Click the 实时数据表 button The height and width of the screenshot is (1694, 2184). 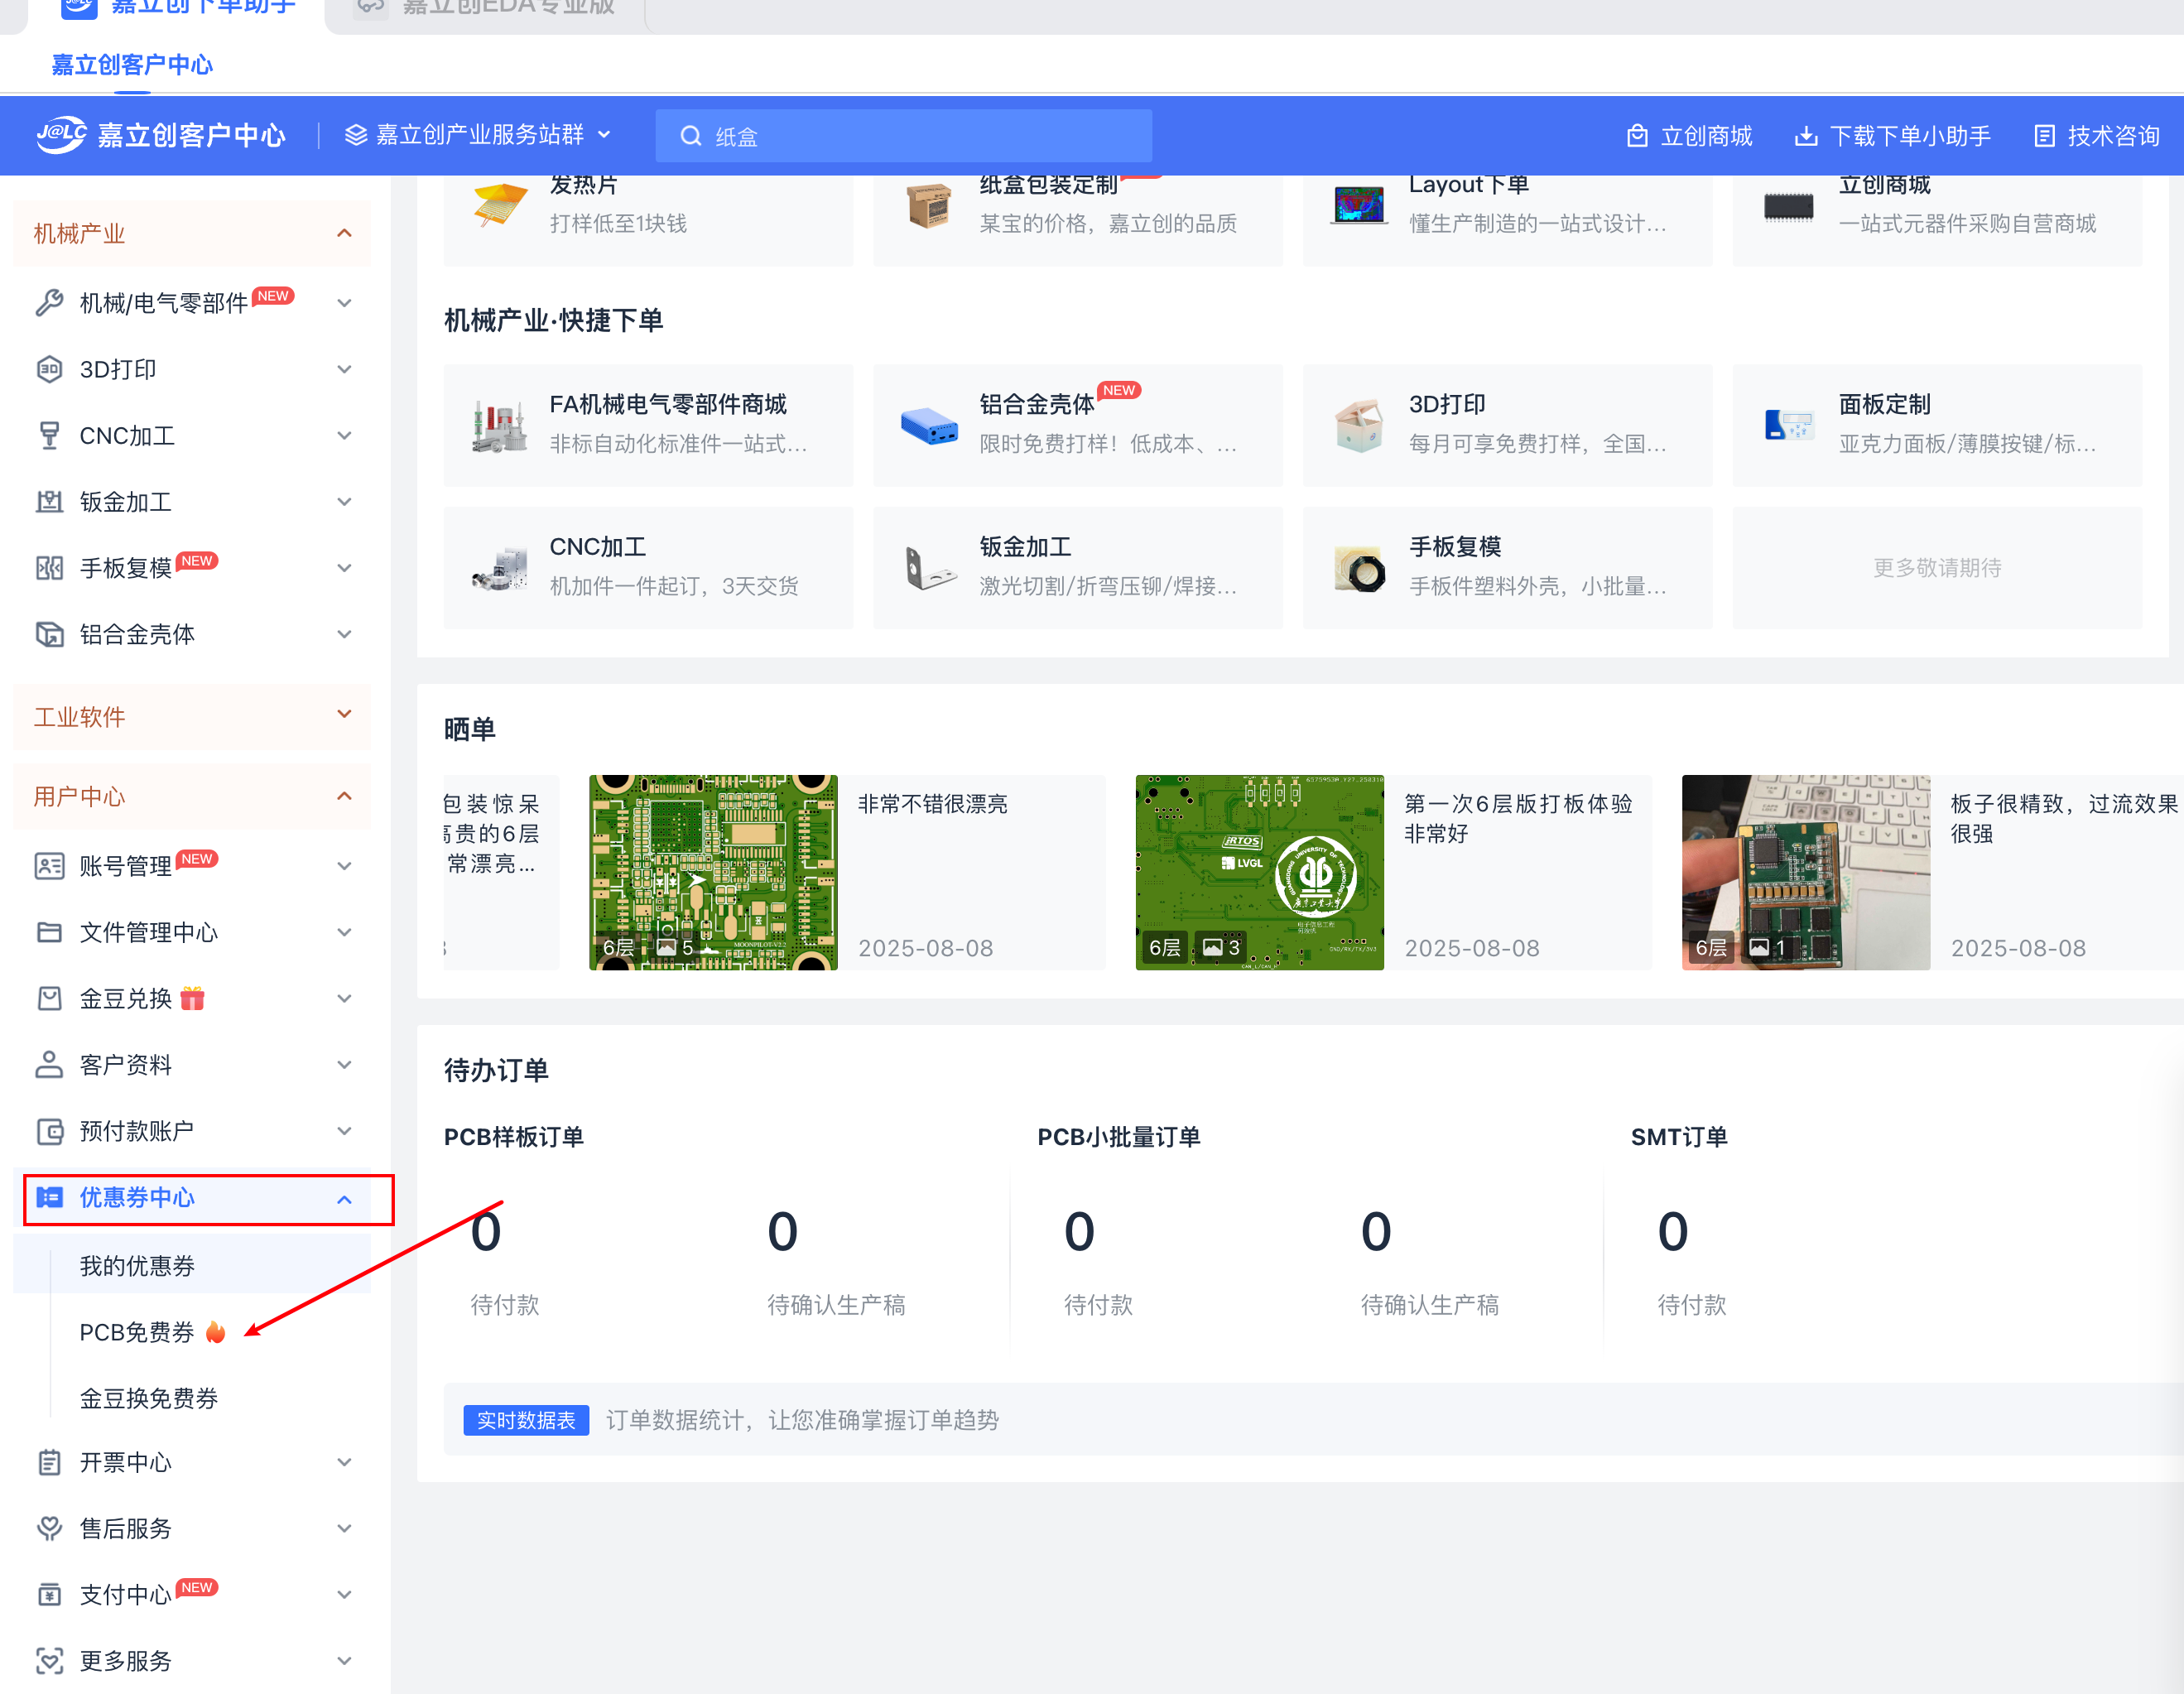tap(526, 1420)
